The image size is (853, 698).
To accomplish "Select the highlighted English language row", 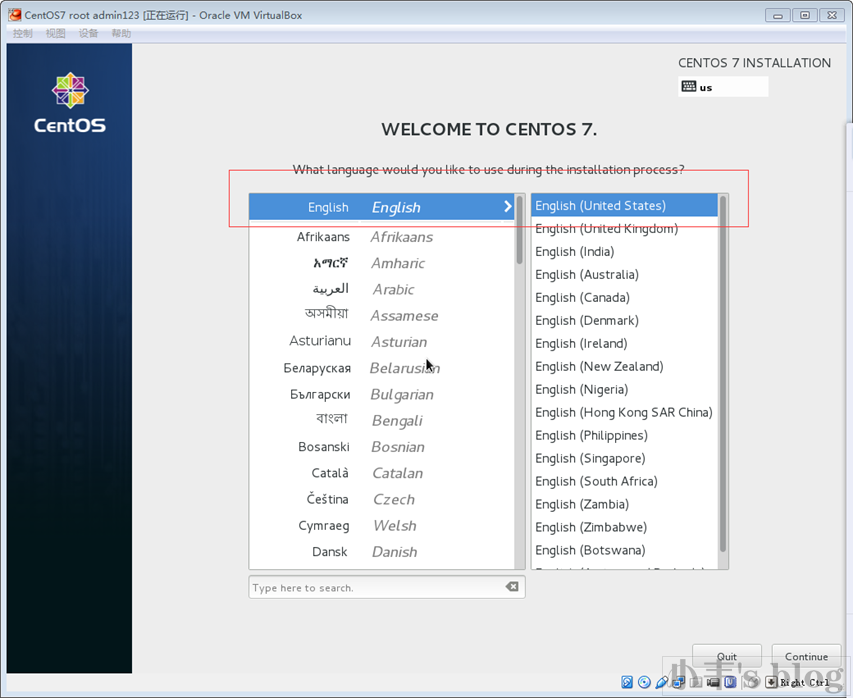I will coord(381,207).
